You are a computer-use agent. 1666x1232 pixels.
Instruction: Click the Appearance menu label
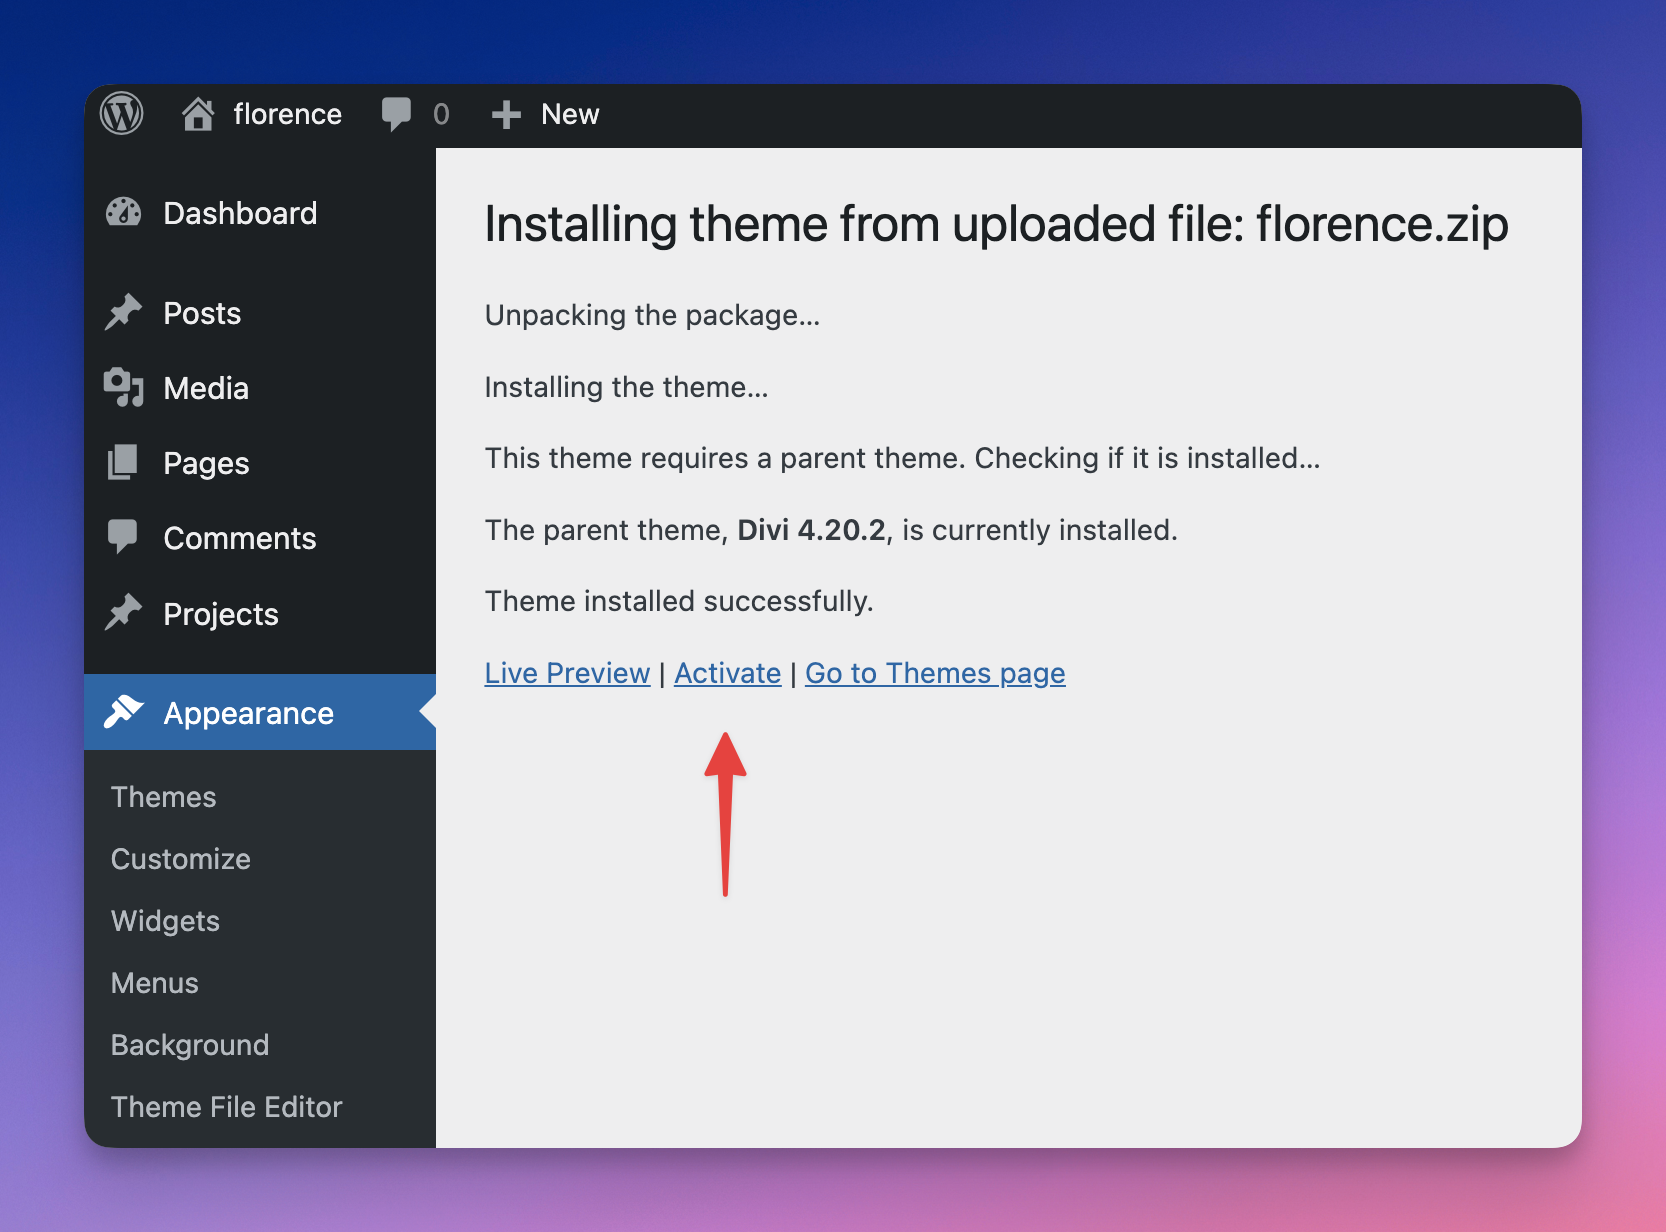249,714
